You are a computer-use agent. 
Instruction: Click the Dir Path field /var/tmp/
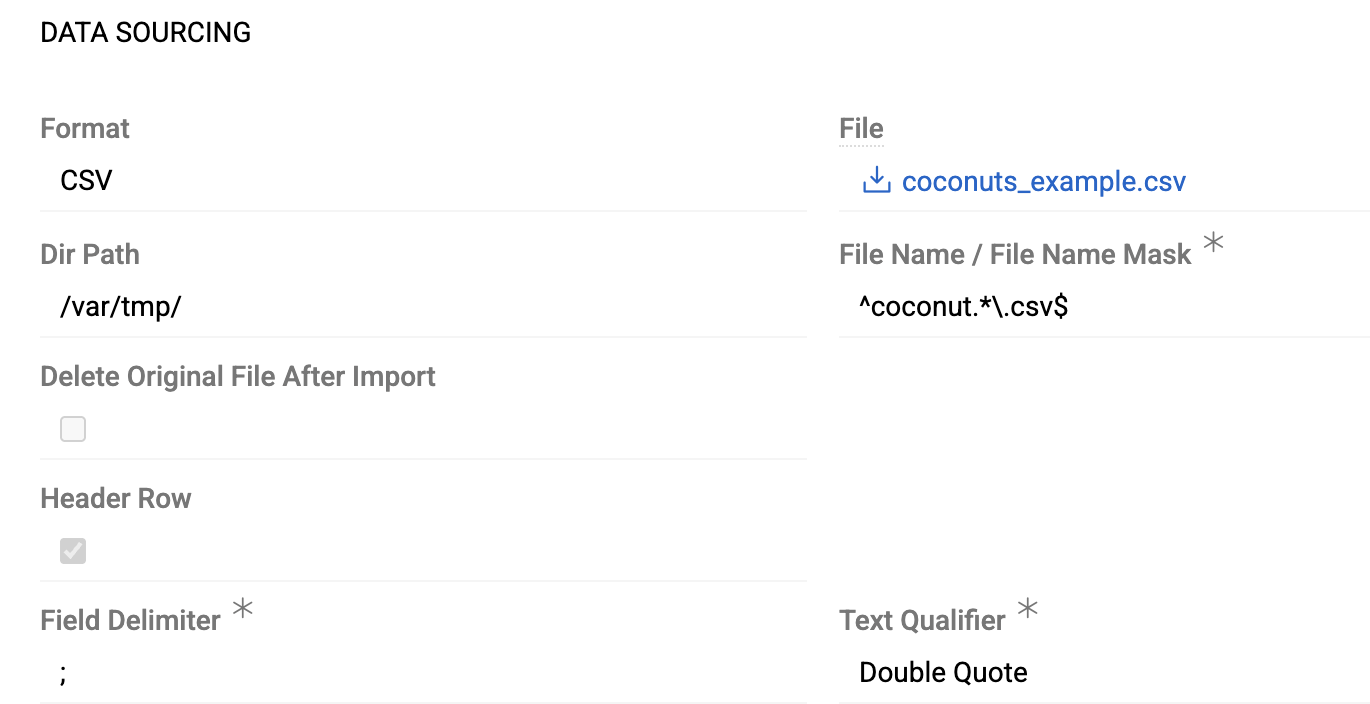click(422, 307)
